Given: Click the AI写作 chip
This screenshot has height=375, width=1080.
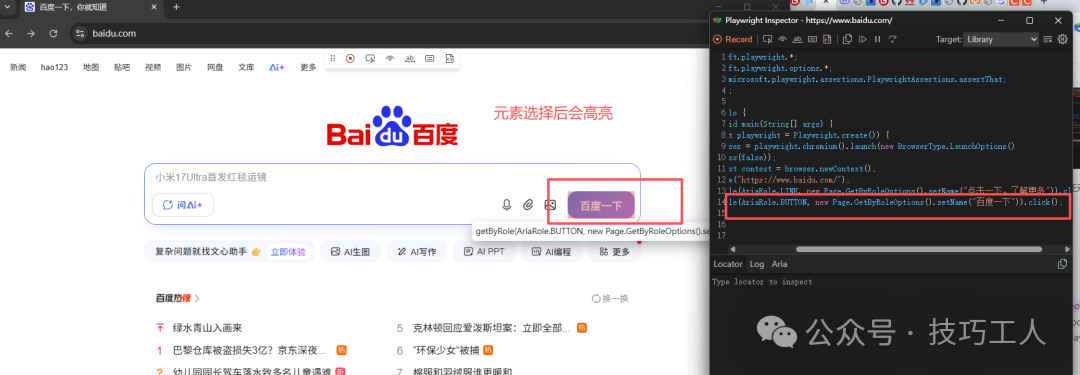Looking at the screenshot, I should 416,252.
